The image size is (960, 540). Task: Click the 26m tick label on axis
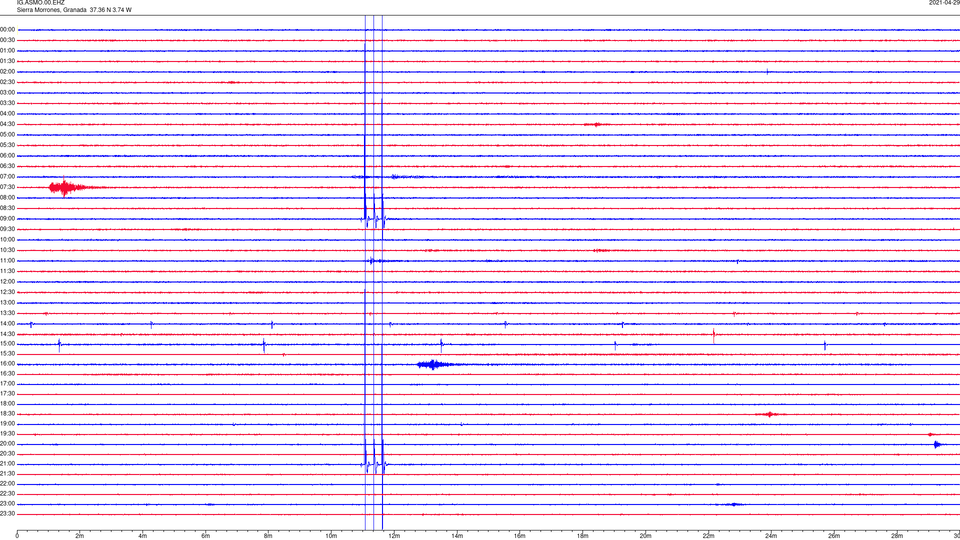(x=834, y=536)
